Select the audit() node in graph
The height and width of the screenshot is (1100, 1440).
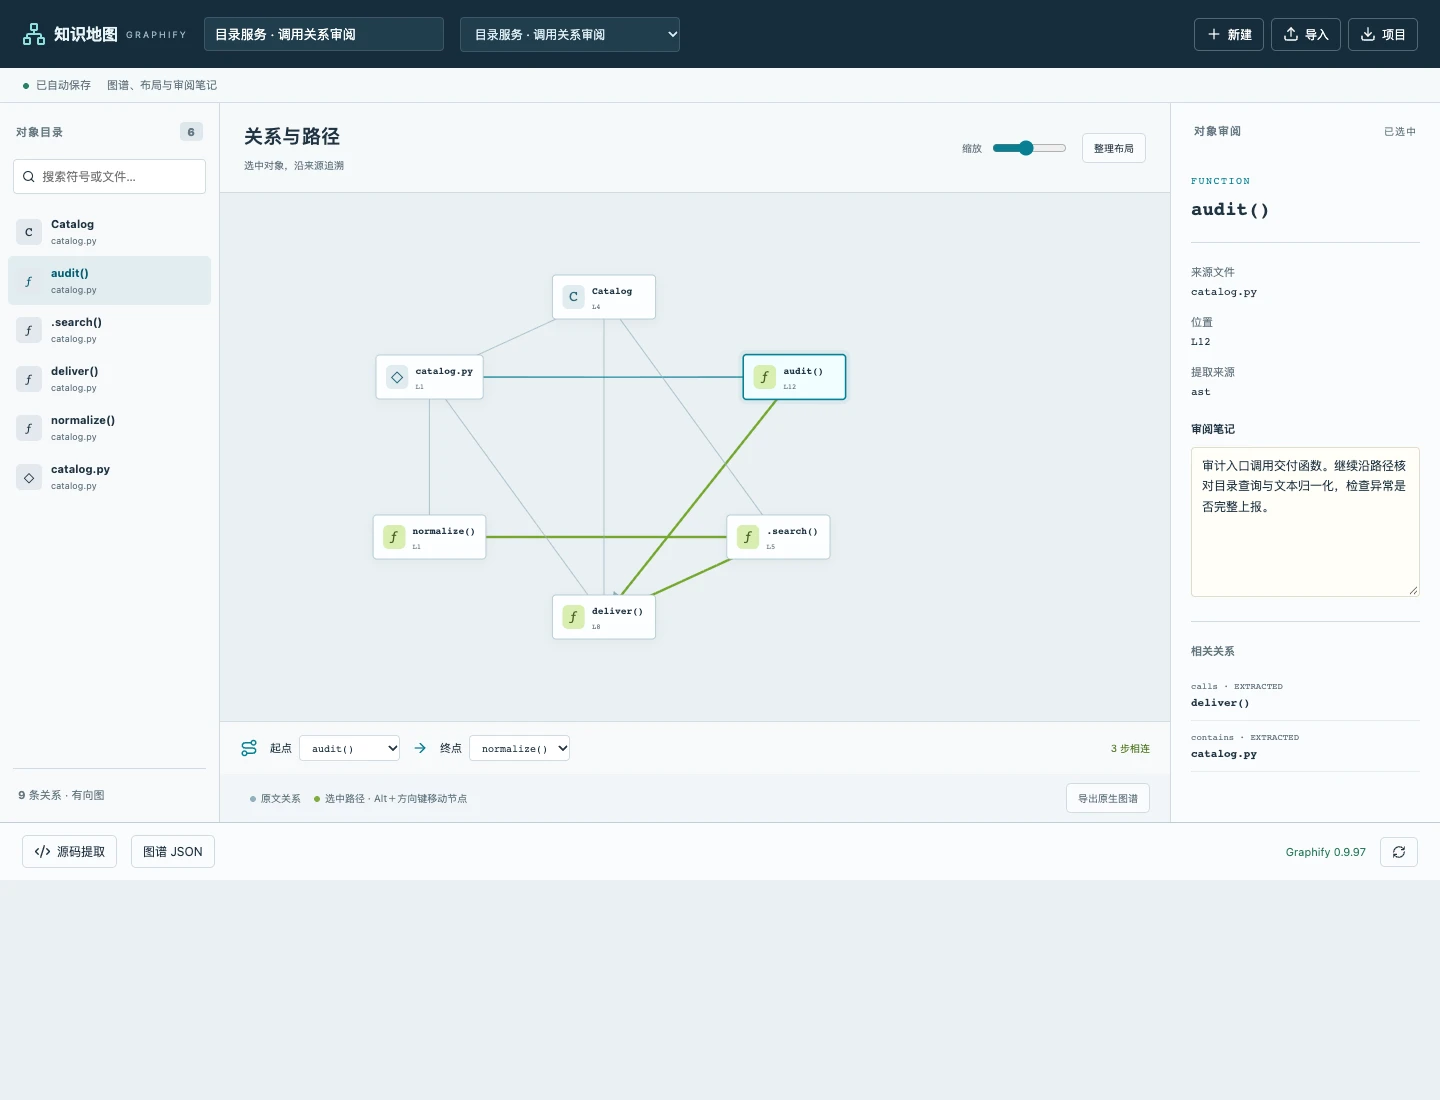(x=794, y=377)
